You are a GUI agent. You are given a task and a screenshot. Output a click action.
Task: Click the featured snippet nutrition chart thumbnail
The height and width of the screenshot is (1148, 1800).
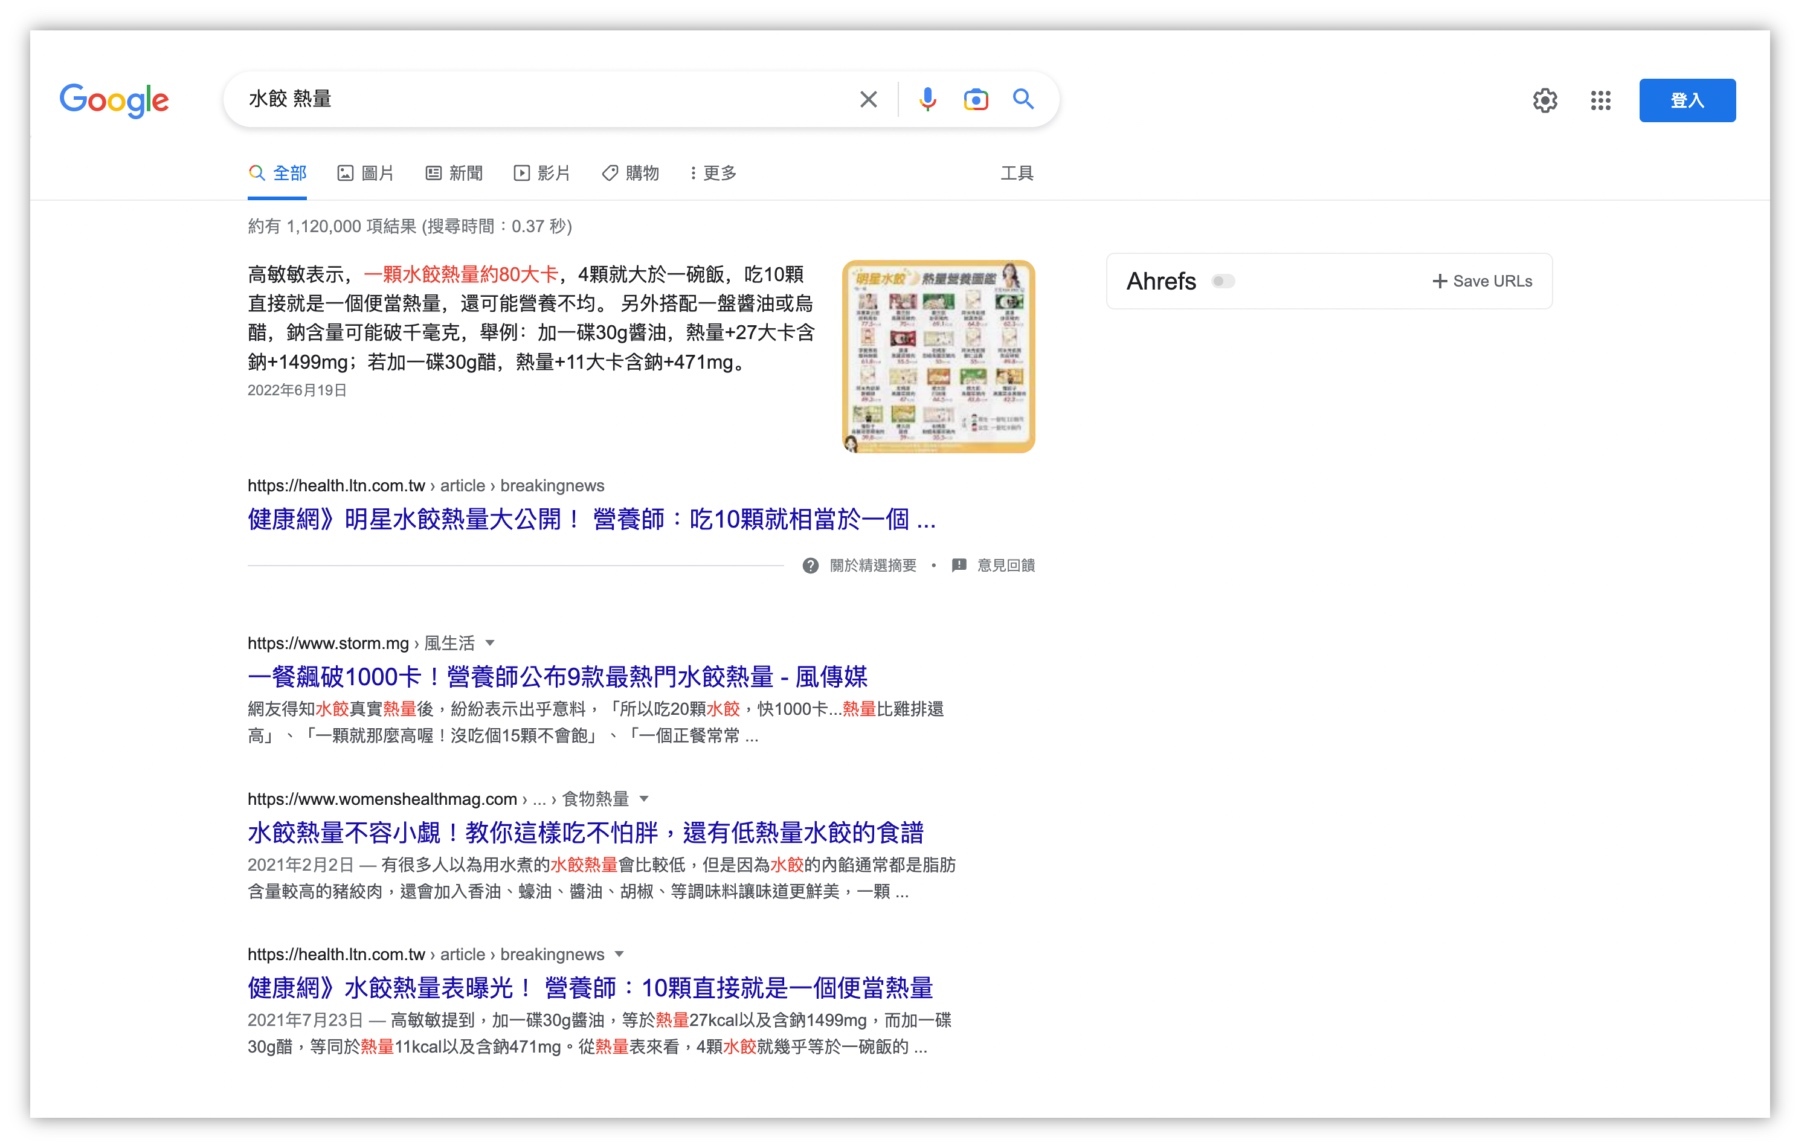[x=937, y=356]
